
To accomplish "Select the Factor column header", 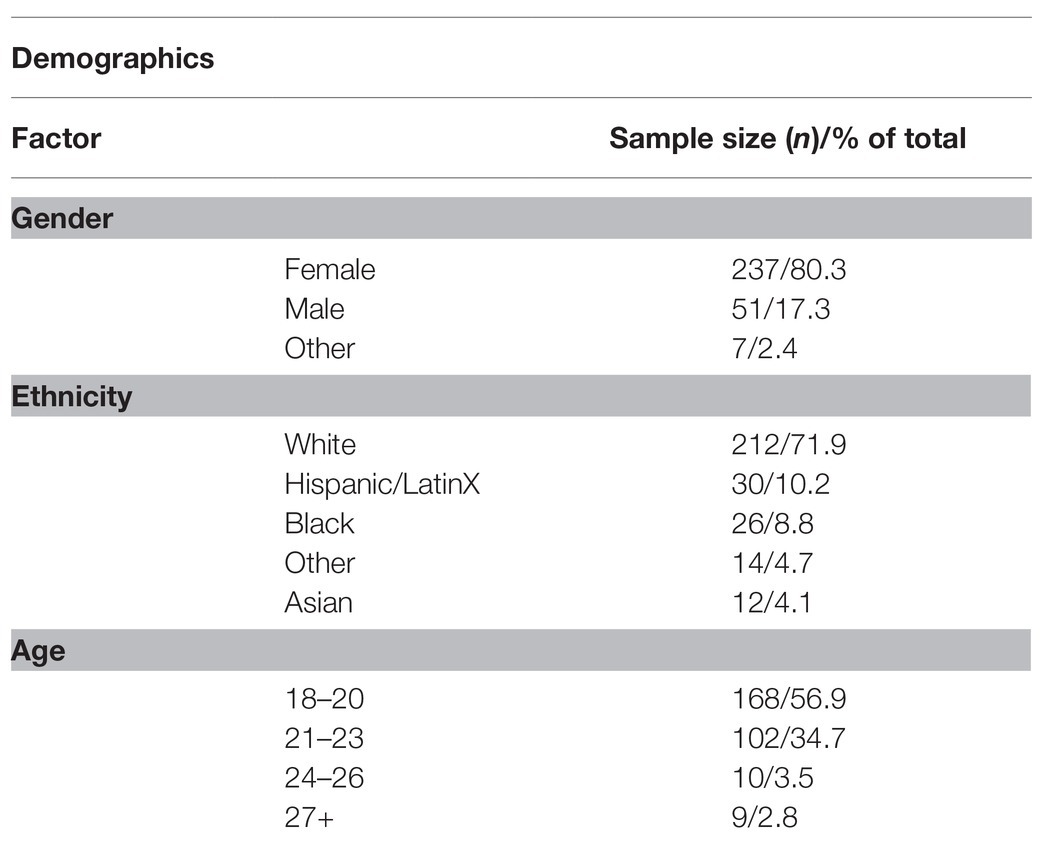I will [56, 138].
